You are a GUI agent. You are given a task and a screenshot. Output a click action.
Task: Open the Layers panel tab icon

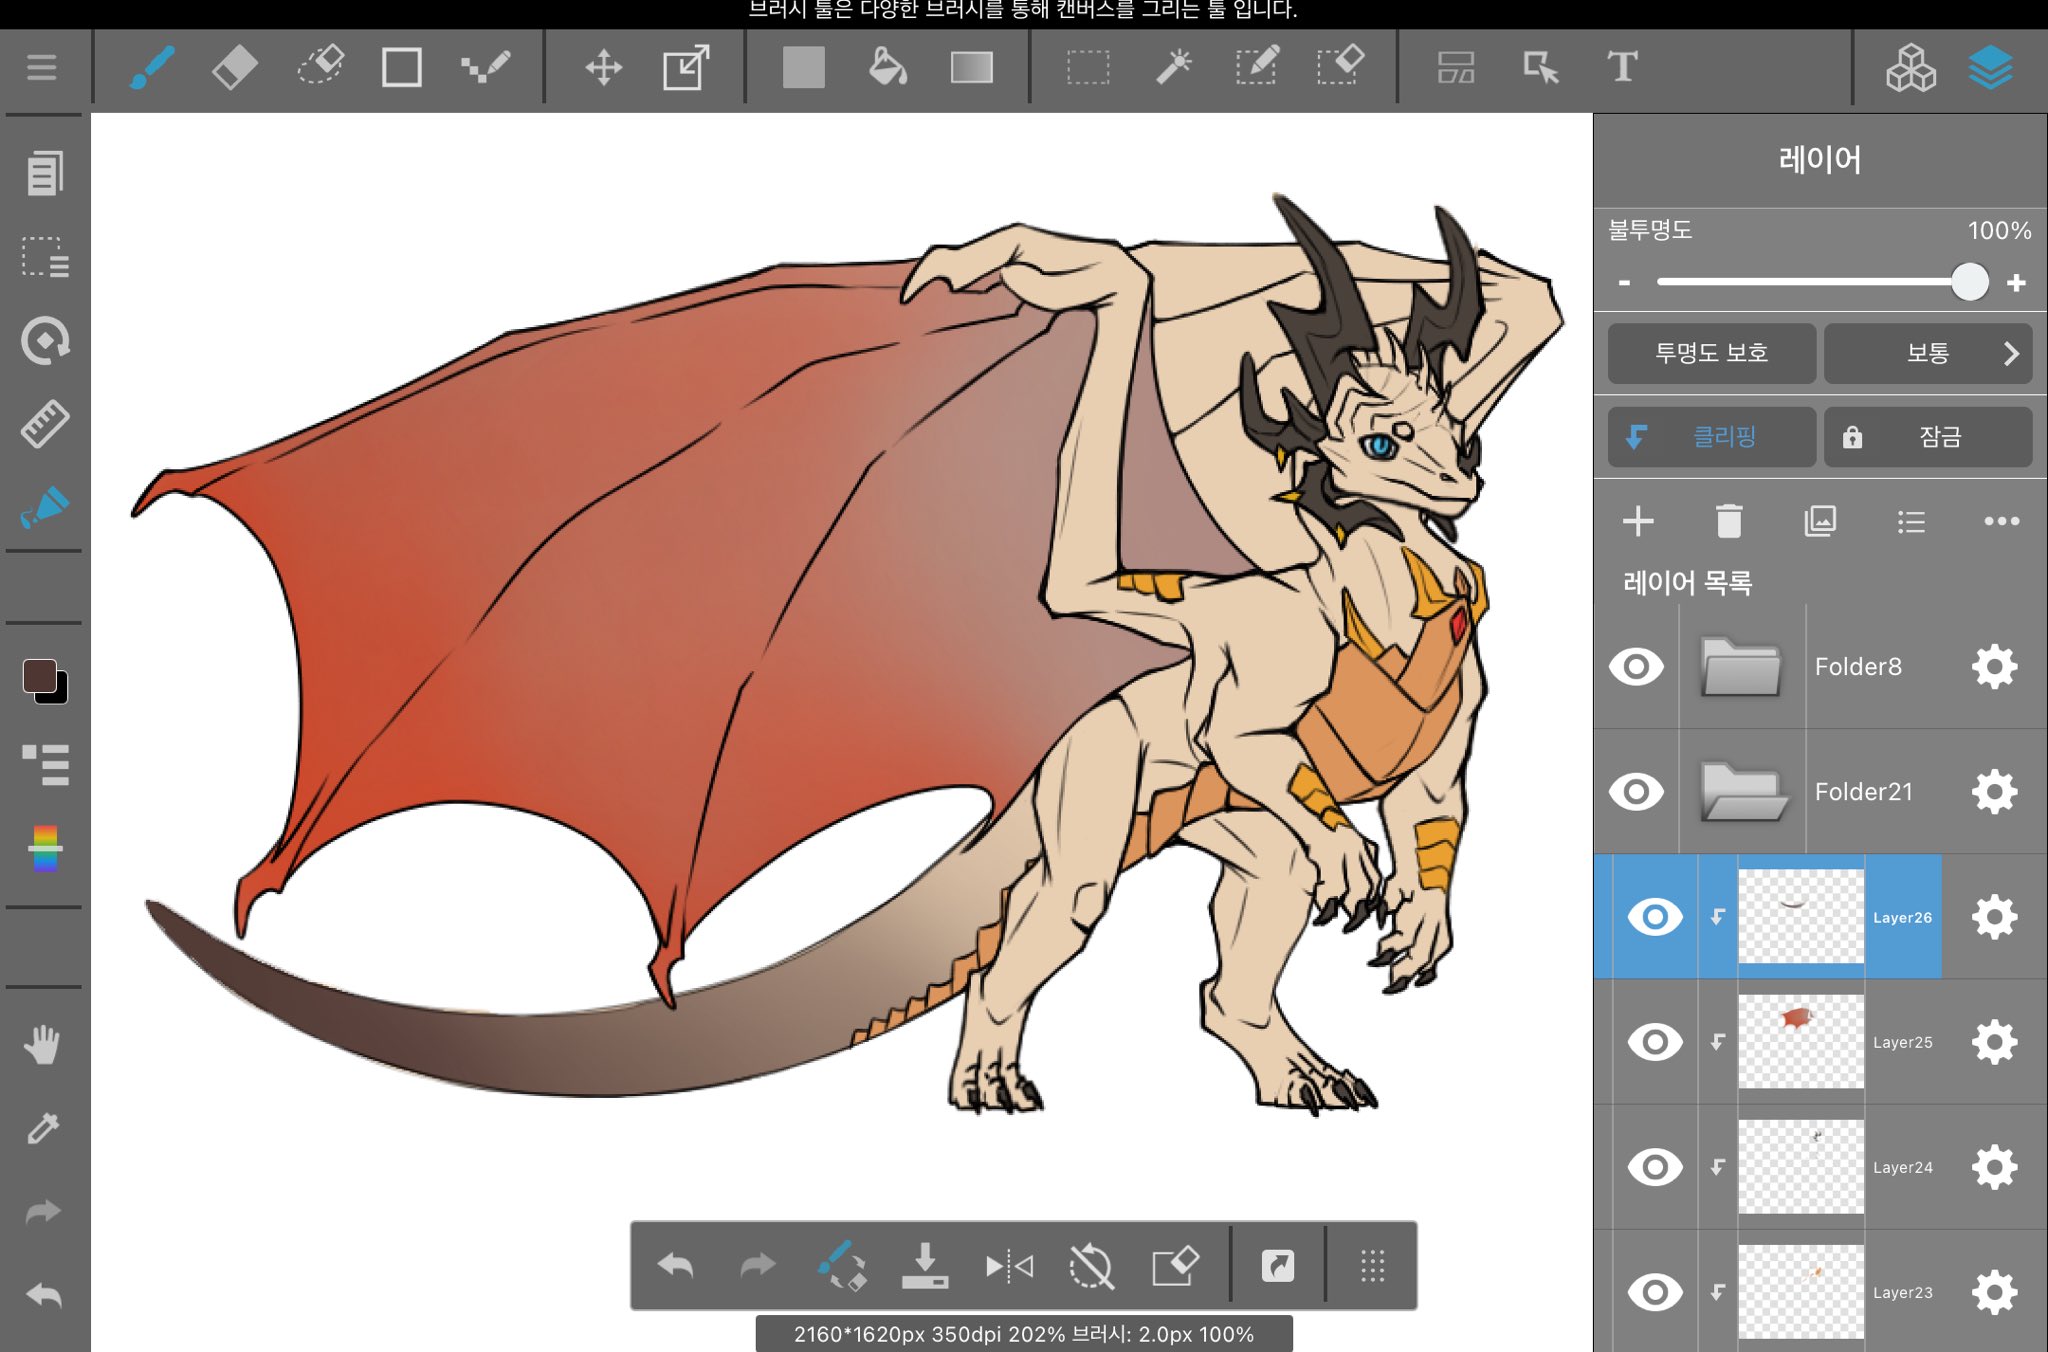(x=1990, y=68)
